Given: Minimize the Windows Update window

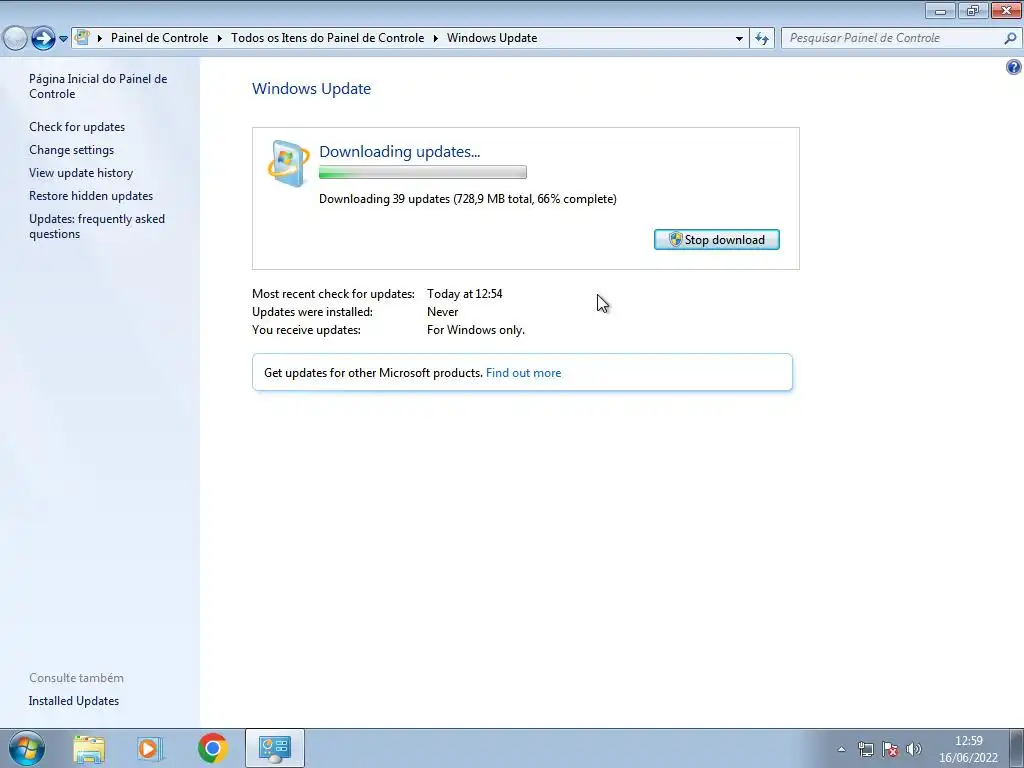Looking at the screenshot, I should click(x=940, y=10).
